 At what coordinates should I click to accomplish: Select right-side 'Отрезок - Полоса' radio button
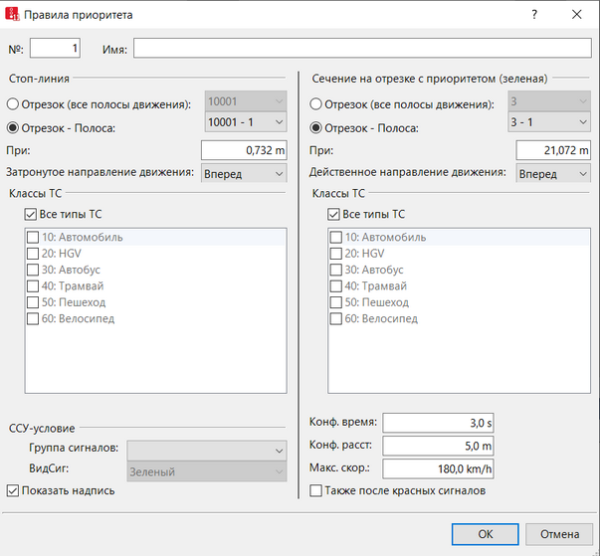pos(317,127)
